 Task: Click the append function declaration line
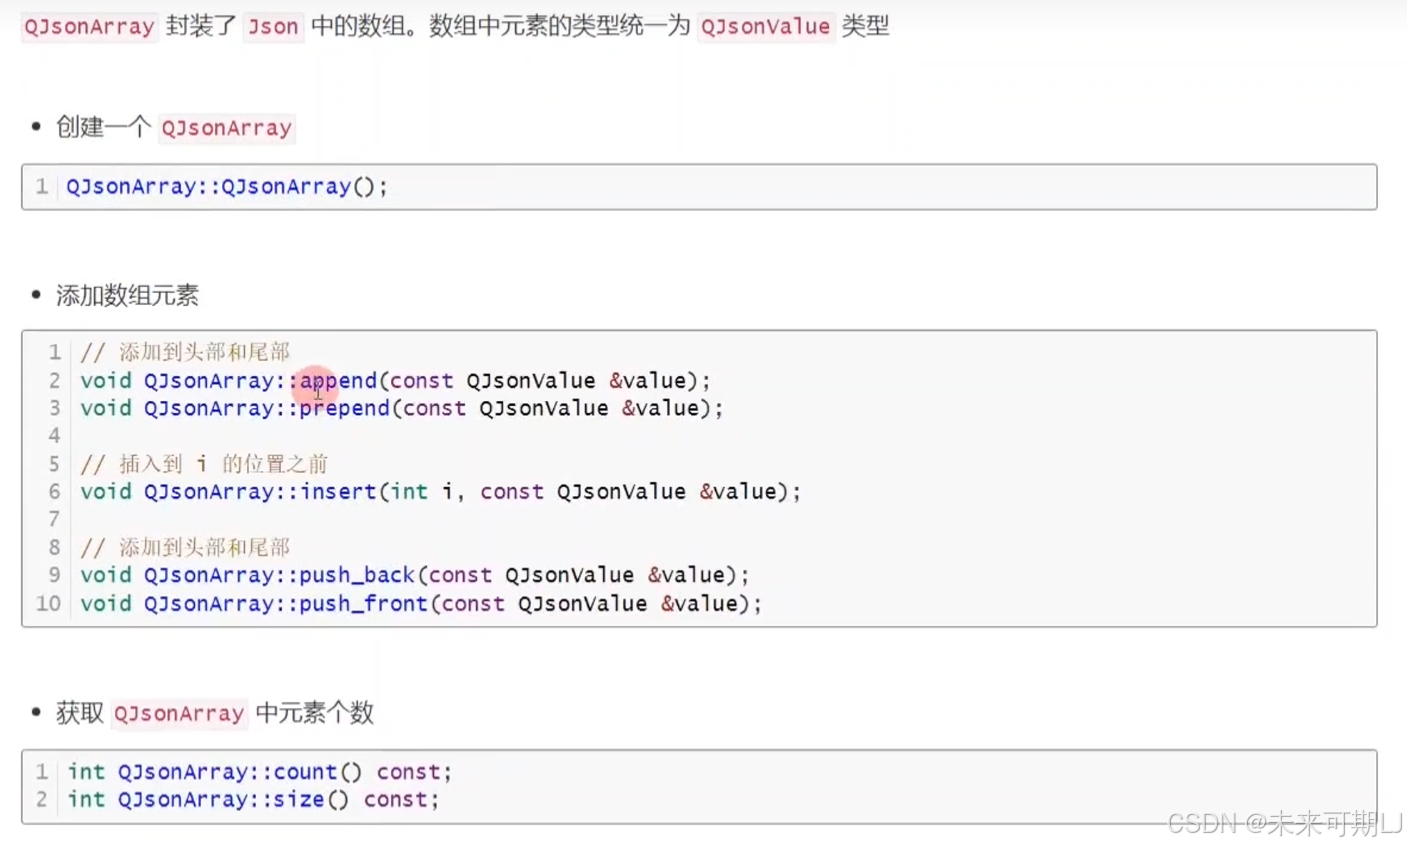pyautogui.click(x=396, y=381)
